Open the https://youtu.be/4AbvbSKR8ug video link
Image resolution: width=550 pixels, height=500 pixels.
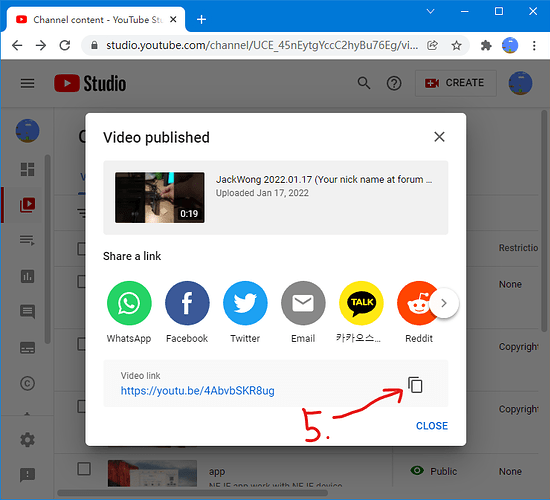point(197,391)
